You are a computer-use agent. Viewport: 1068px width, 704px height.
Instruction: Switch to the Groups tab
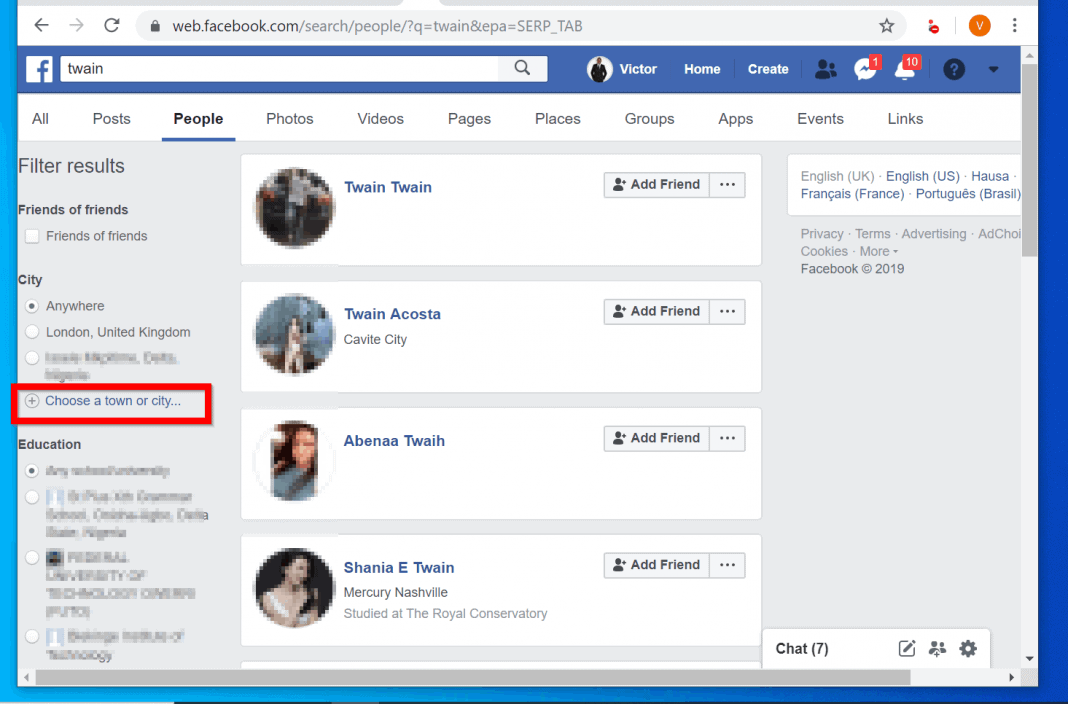coord(649,118)
